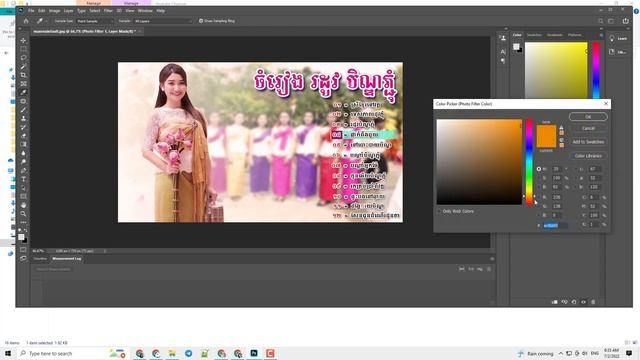
Task: Swap foreground and background colors icon
Action: coord(26,231)
